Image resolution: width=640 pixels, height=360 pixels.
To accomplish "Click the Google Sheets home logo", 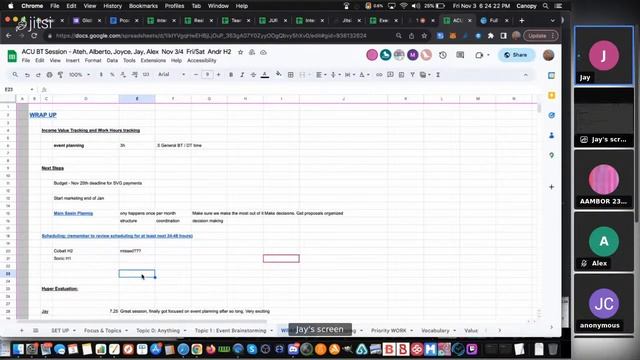I will click(x=12, y=56).
